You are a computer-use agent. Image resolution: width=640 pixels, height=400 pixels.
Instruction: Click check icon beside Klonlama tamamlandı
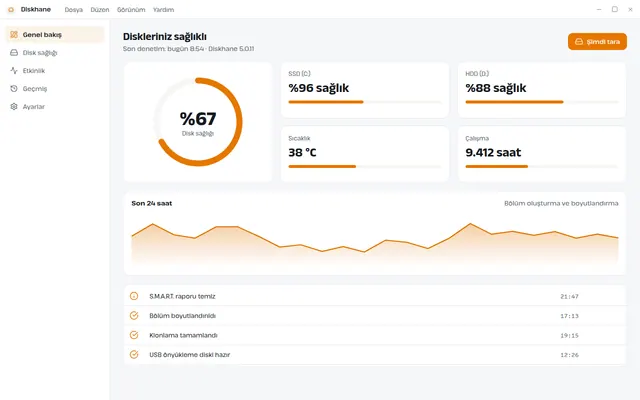click(x=134, y=335)
